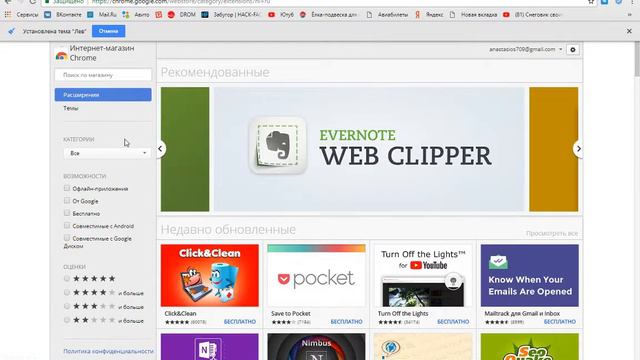The height and width of the screenshot is (360, 640).
Task: Open the purple OneNote extension tile
Action: click(210, 347)
